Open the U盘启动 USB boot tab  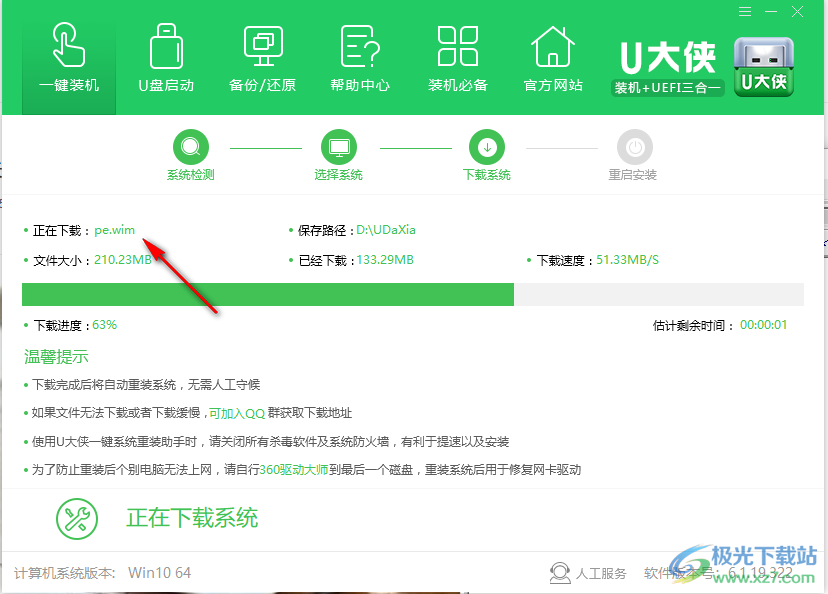(166, 58)
